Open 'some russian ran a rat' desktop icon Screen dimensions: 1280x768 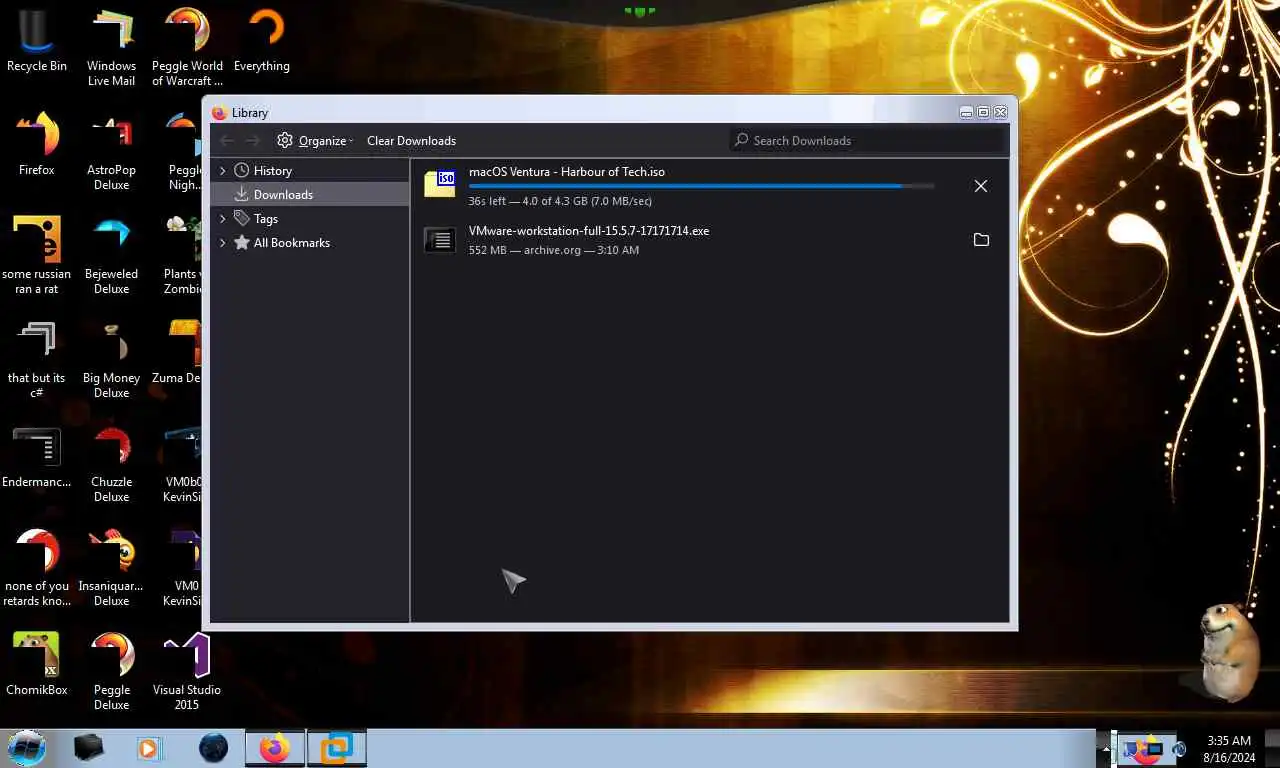37,256
